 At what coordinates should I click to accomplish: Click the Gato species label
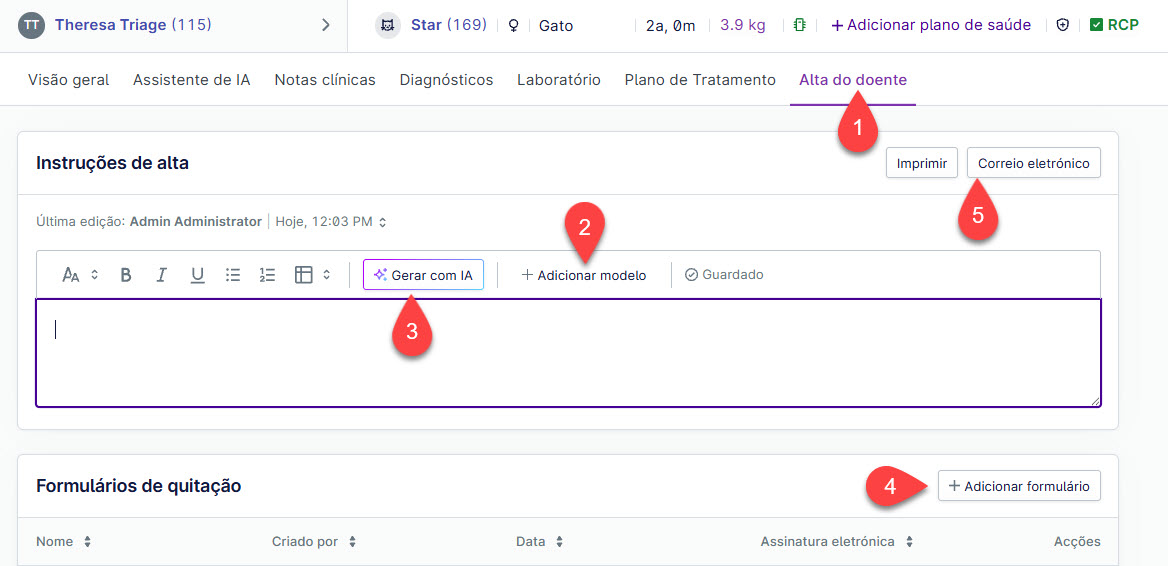coord(556,25)
